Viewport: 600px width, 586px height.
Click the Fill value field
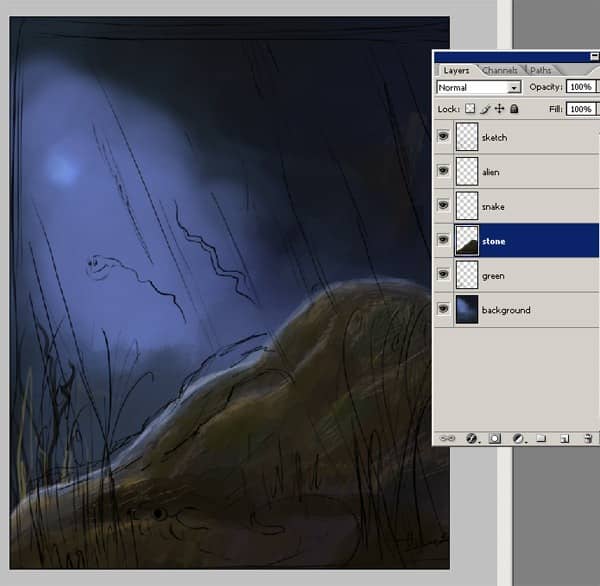pos(581,109)
